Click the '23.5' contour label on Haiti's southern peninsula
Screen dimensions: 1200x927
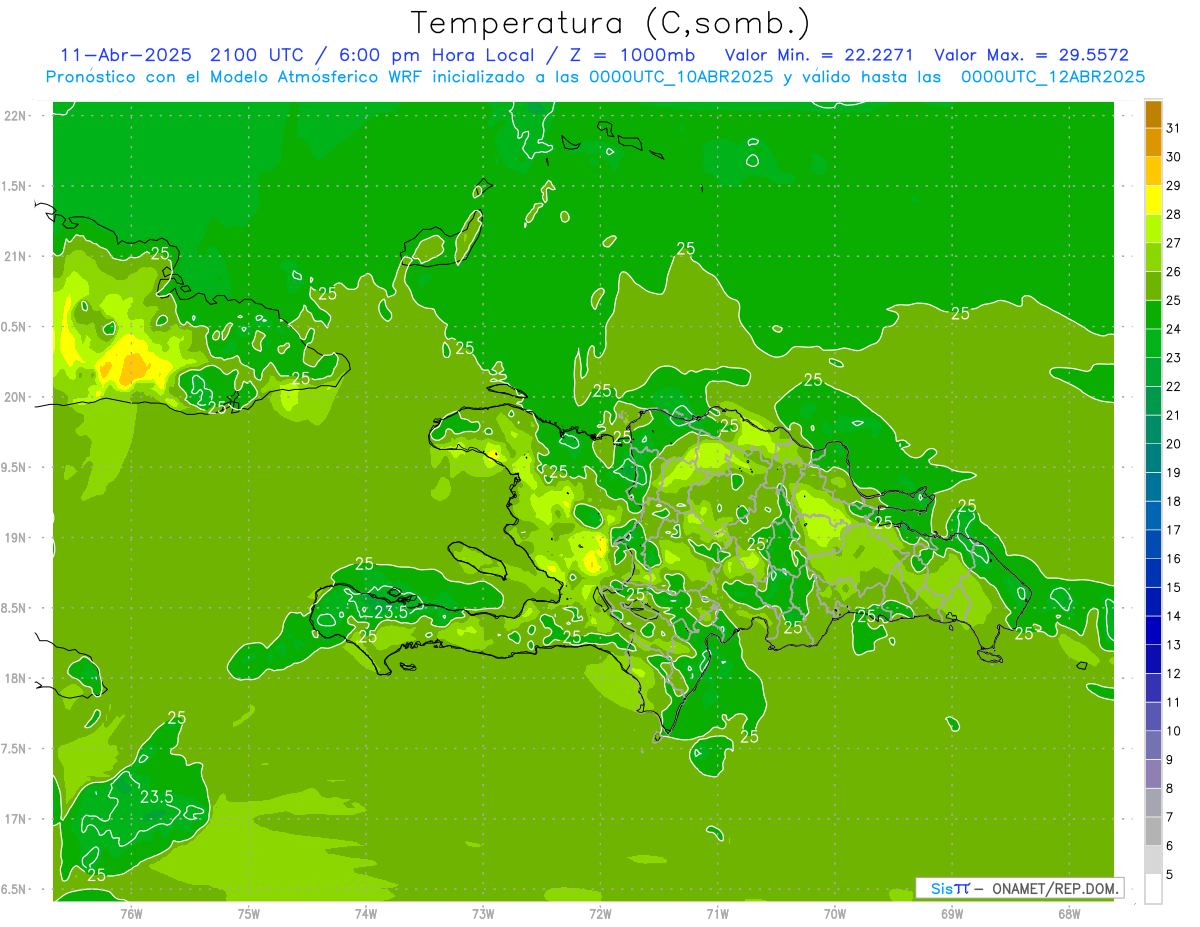391,612
